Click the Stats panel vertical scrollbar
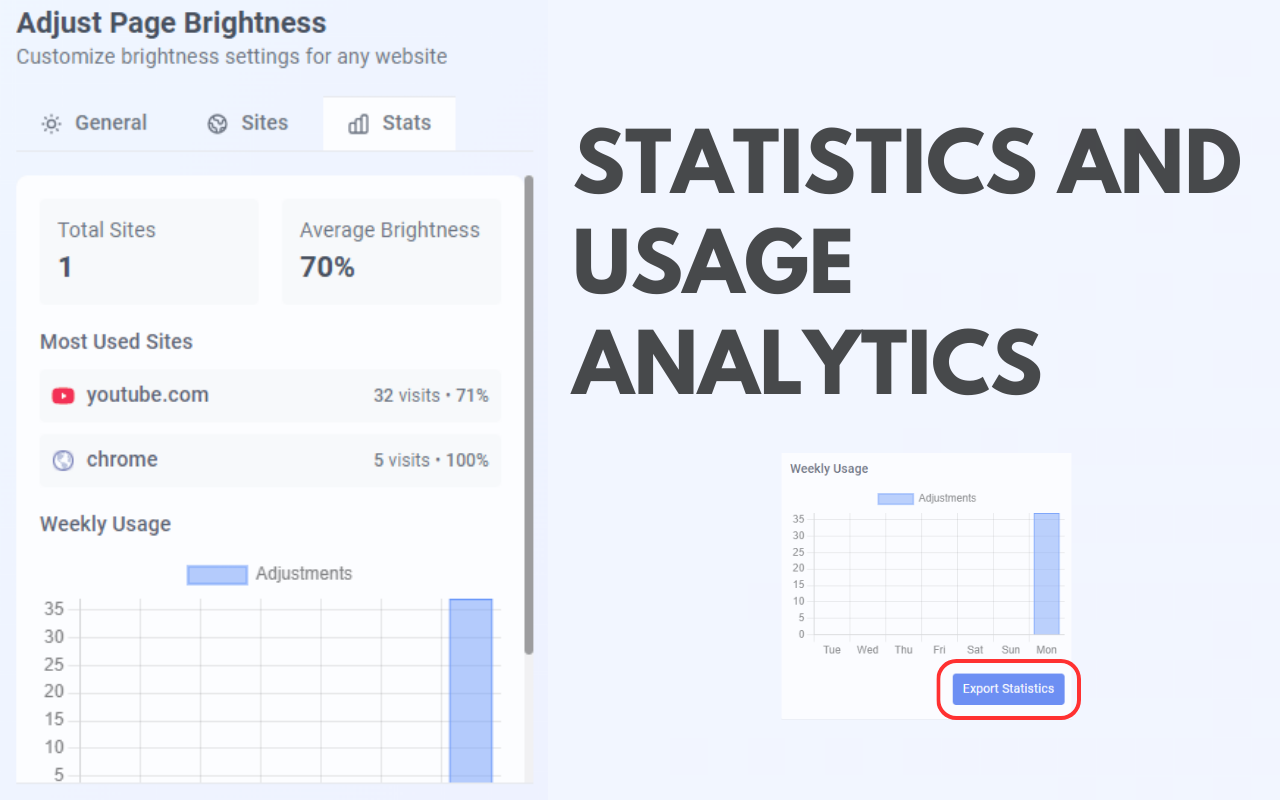1280x800 pixels. pyautogui.click(x=529, y=415)
